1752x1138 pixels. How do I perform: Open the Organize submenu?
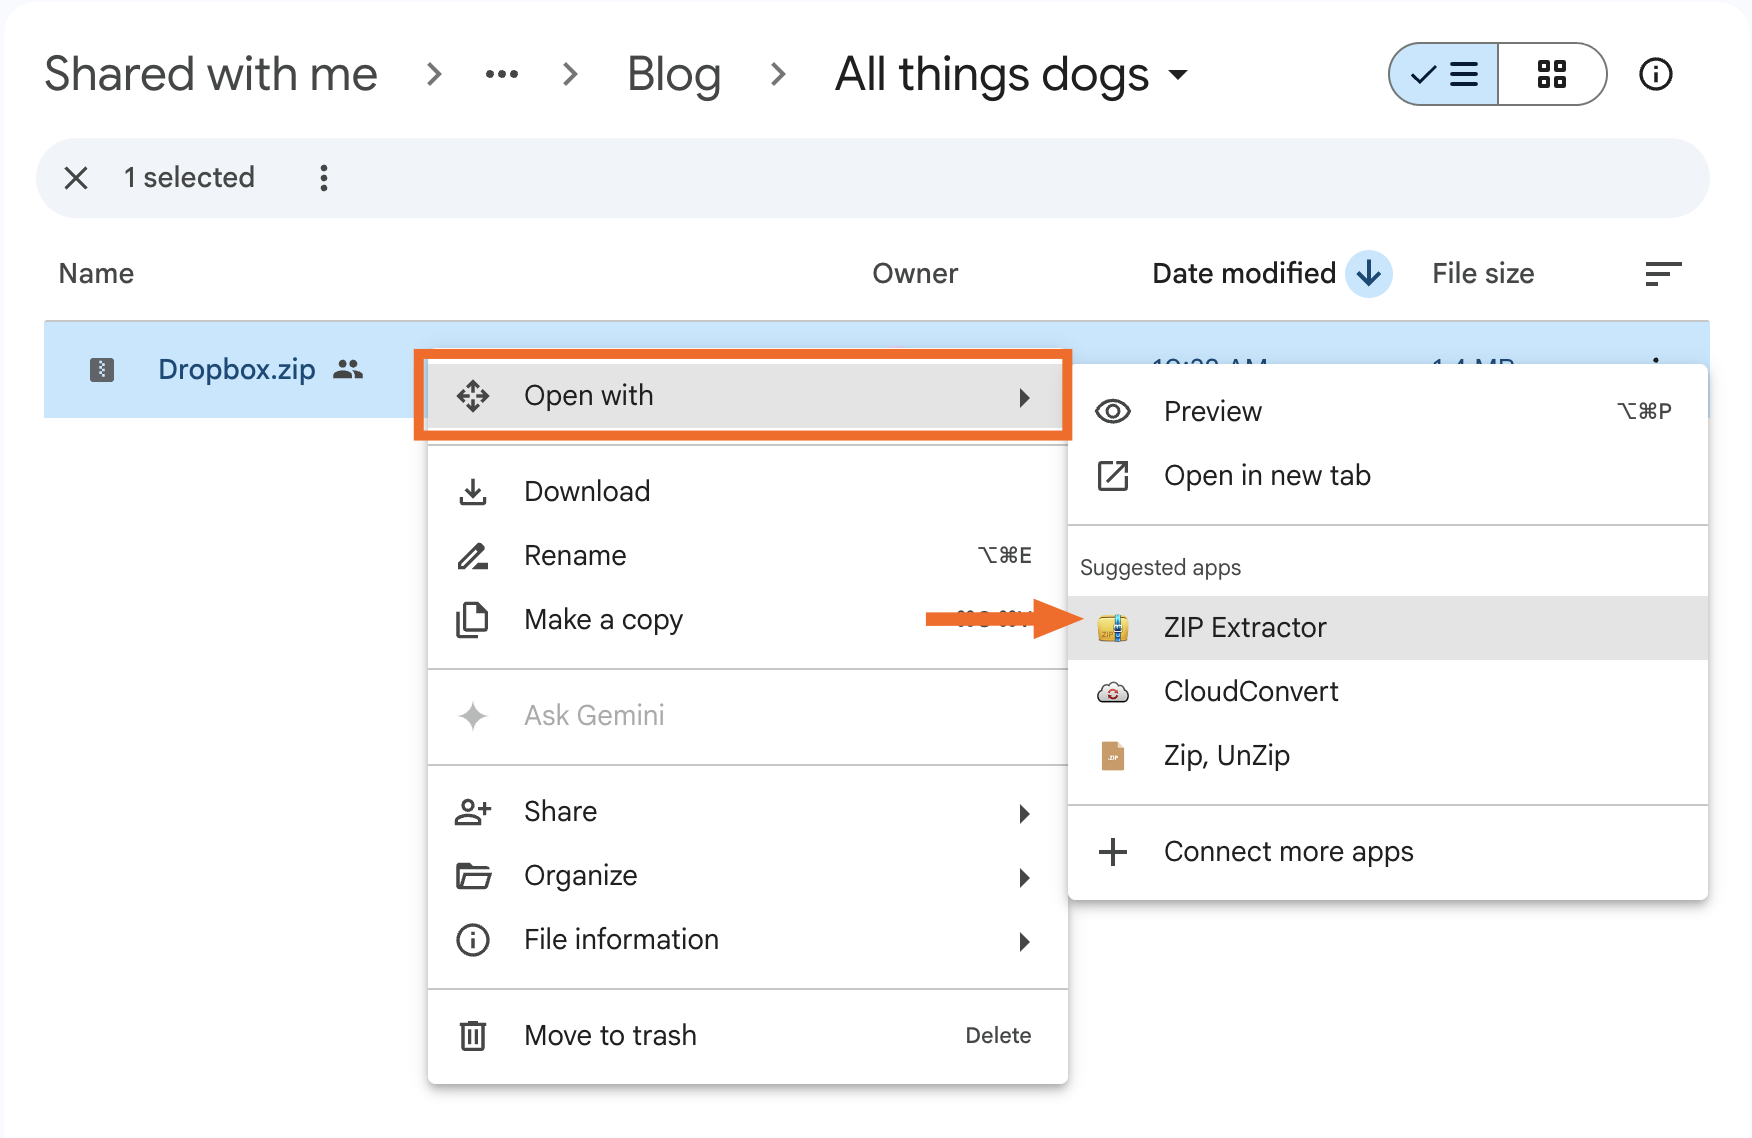[x=747, y=875]
